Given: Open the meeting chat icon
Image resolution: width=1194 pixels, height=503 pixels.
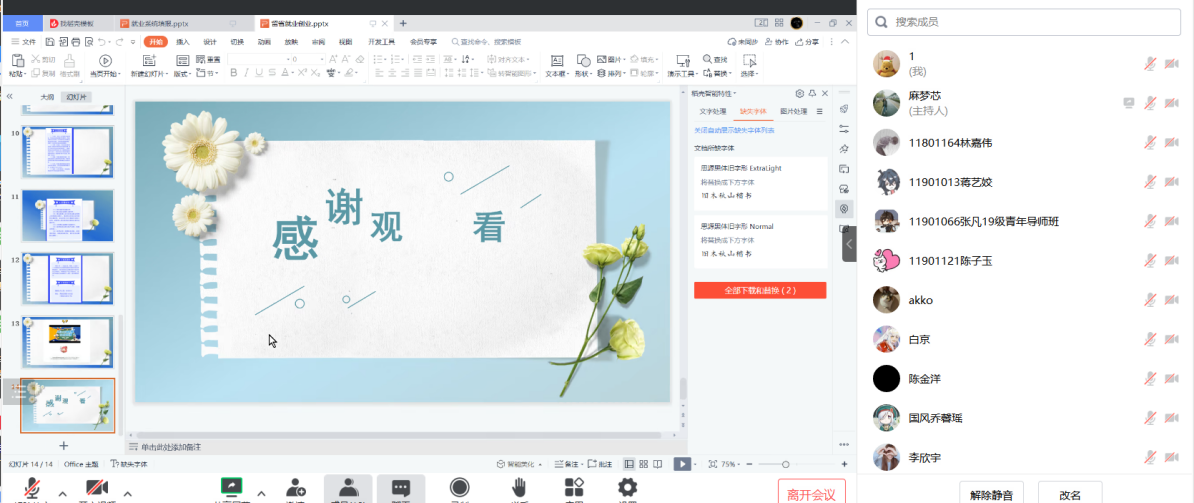Looking at the screenshot, I should 400,488.
